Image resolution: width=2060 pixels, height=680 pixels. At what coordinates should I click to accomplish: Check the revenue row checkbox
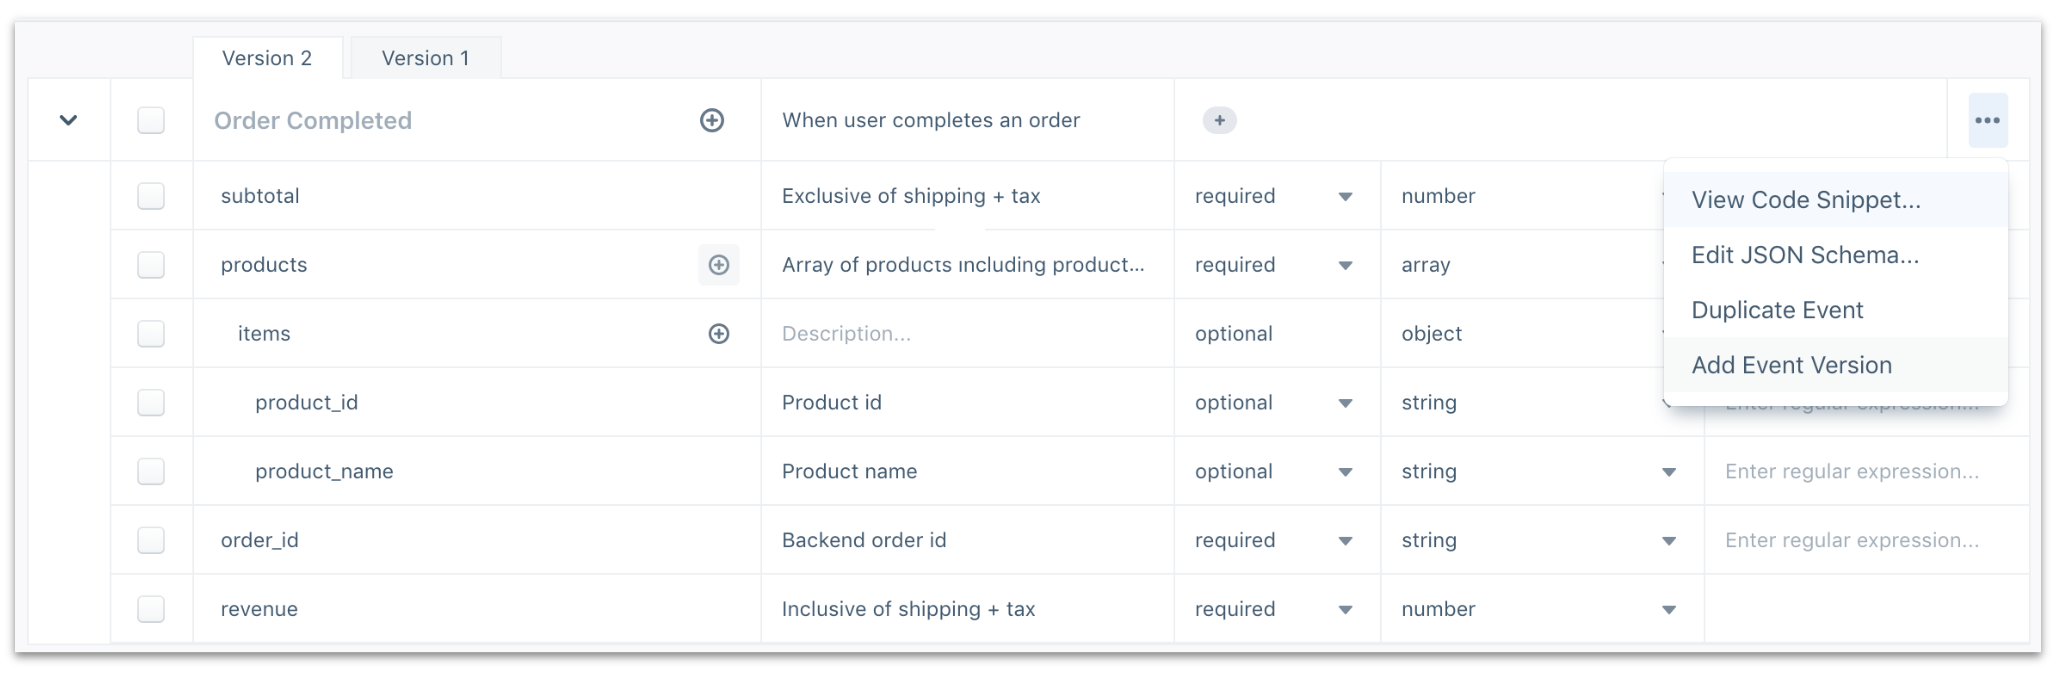click(x=151, y=609)
